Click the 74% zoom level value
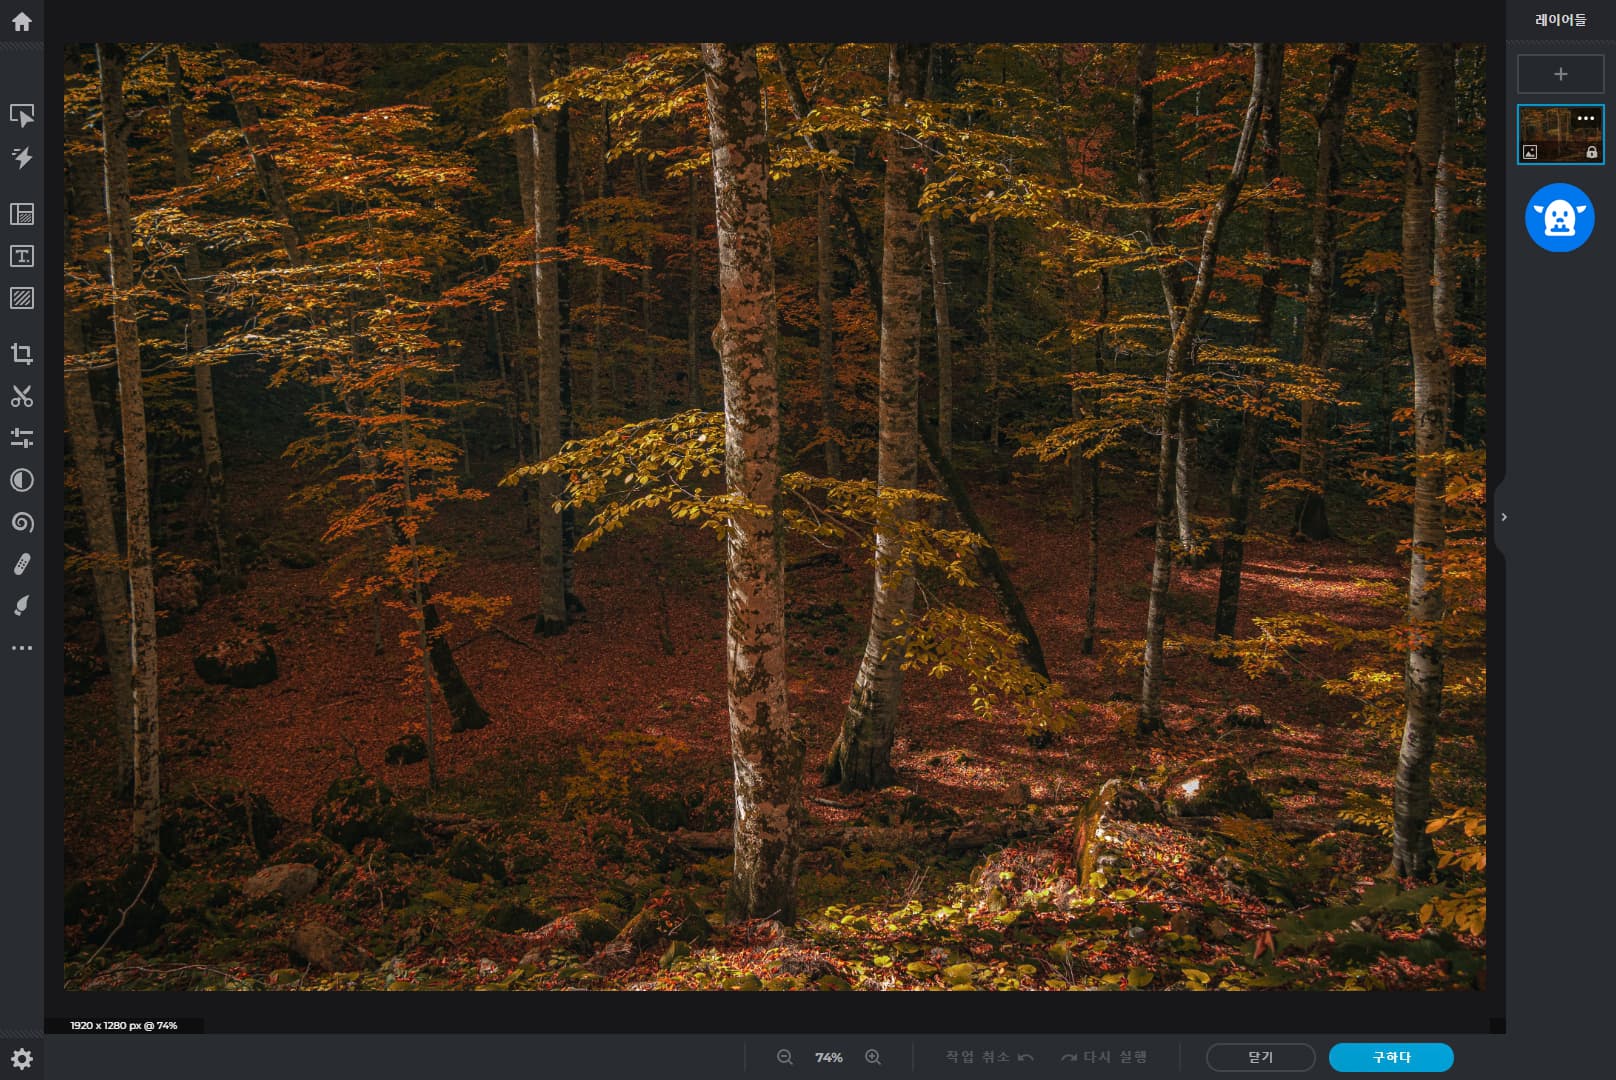 point(829,1057)
